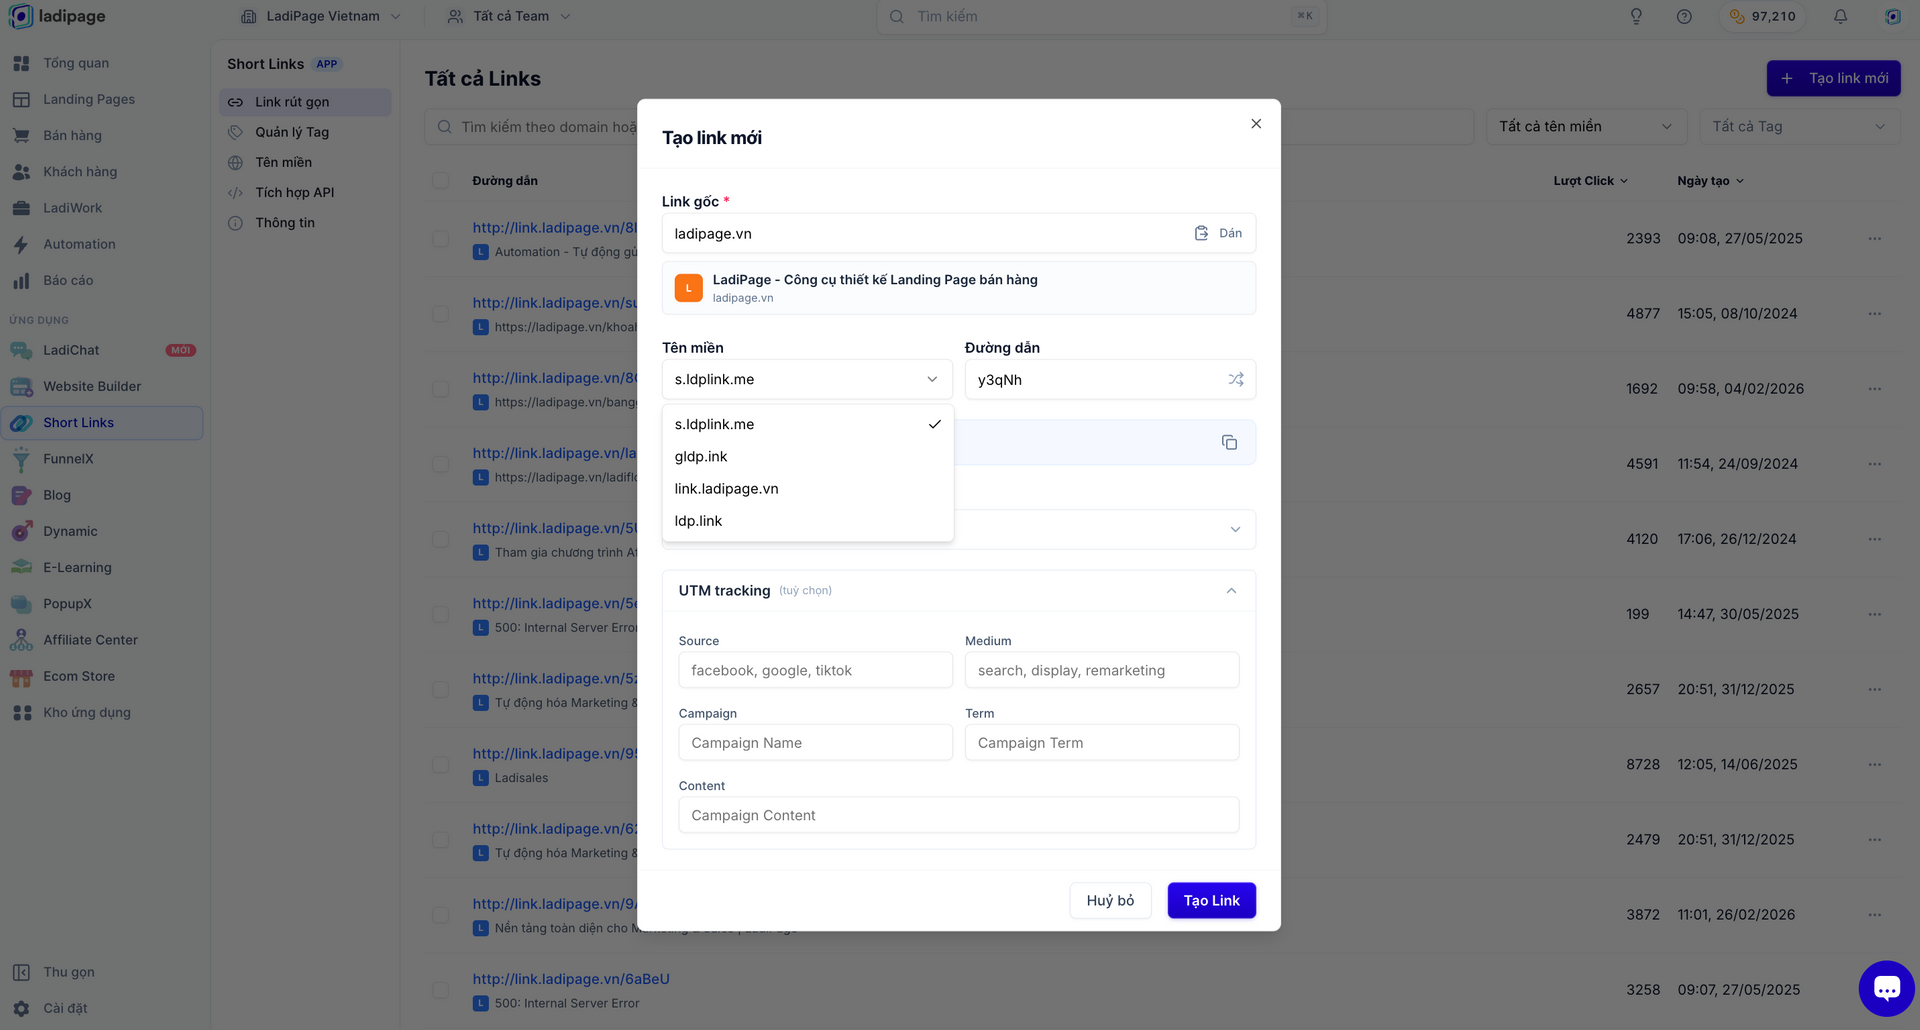Image resolution: width=1920 pixels, height=1030 pixels.
Task: Open Báo cáo chart icon in sidebar
Action: pos(21,281)
